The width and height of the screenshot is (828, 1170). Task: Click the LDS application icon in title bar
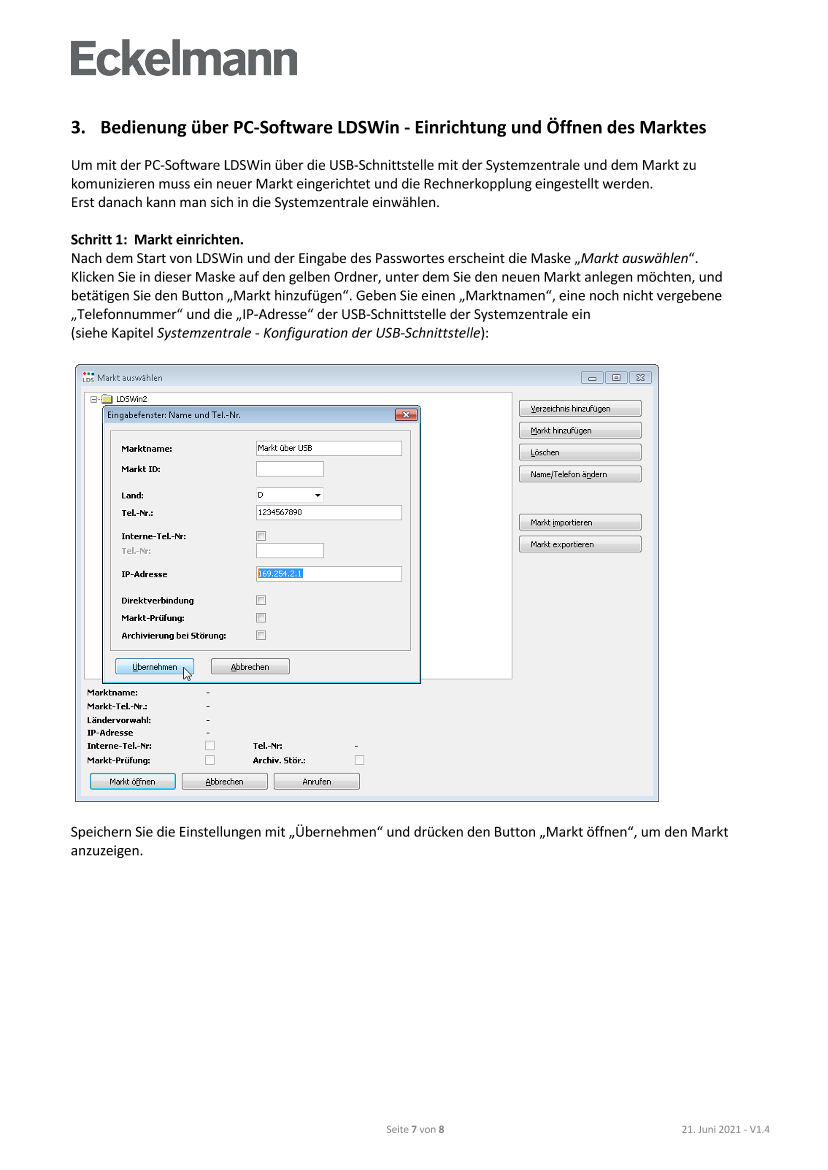[88, 377]
